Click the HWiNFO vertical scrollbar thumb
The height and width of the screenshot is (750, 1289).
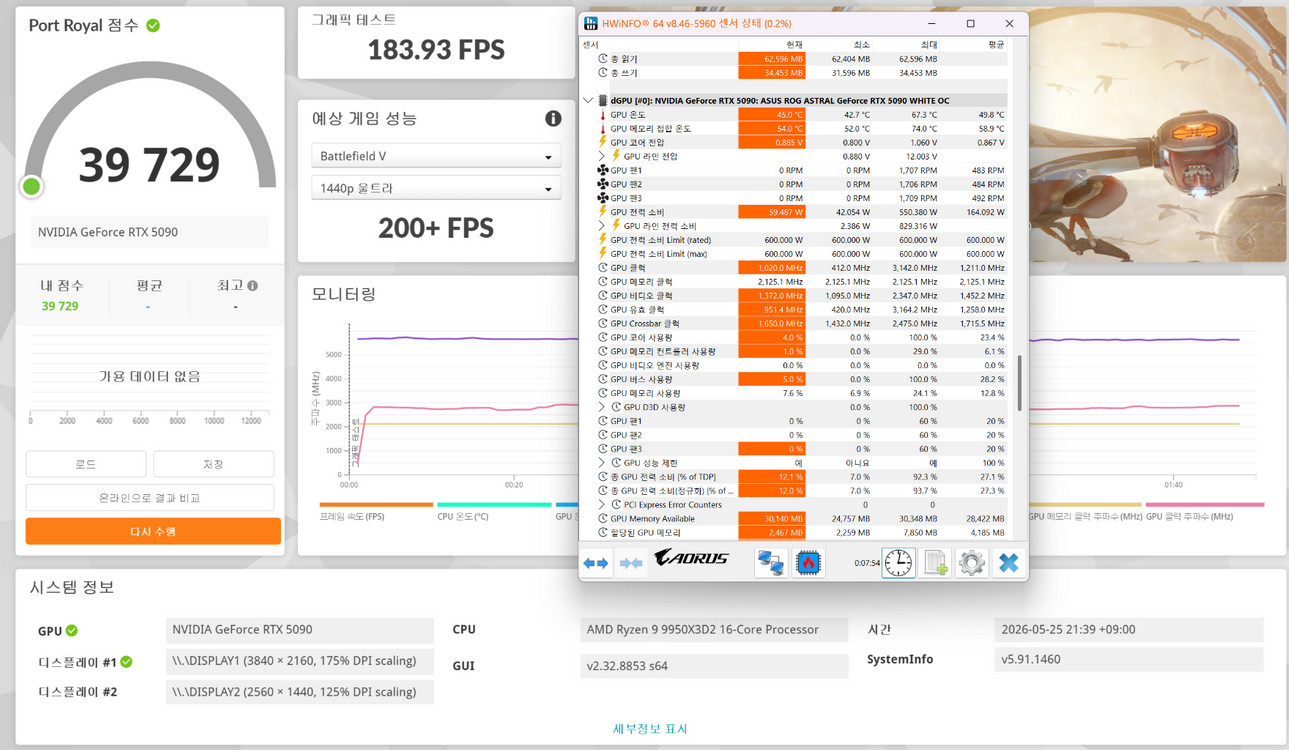tap(1019, 383)
